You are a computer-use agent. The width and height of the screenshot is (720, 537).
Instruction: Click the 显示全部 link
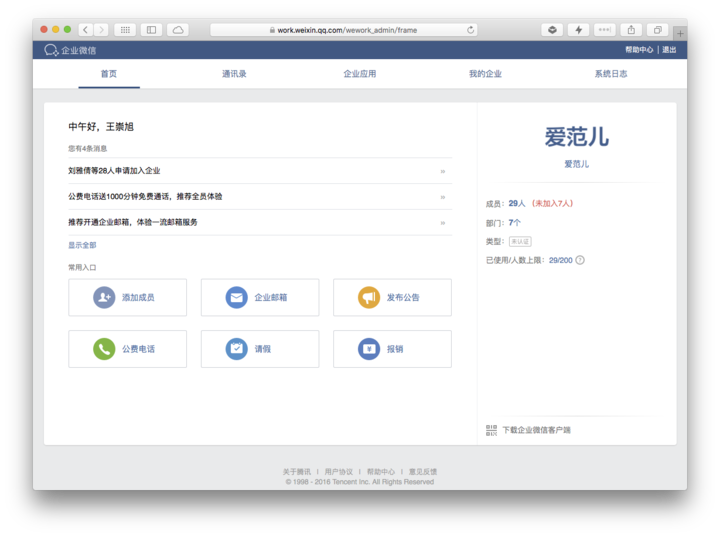(x=82, y=245)
